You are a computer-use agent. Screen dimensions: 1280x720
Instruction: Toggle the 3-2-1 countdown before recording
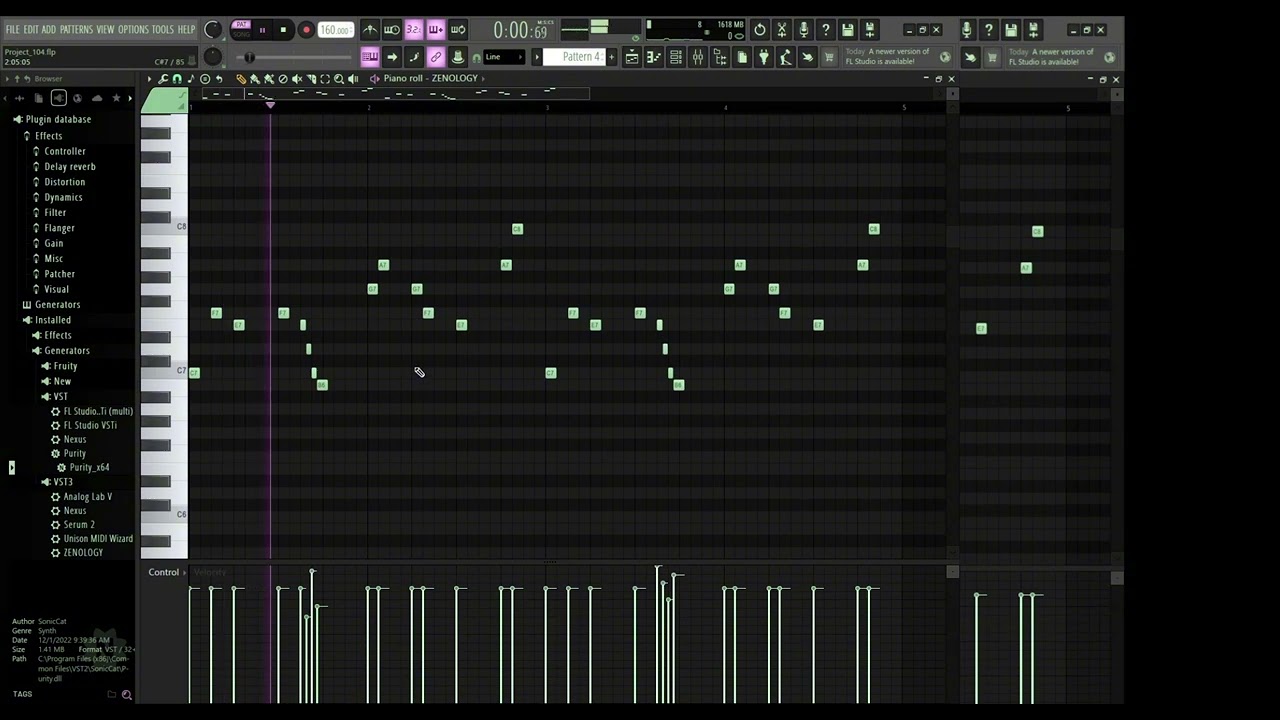(x=413, y=30)
